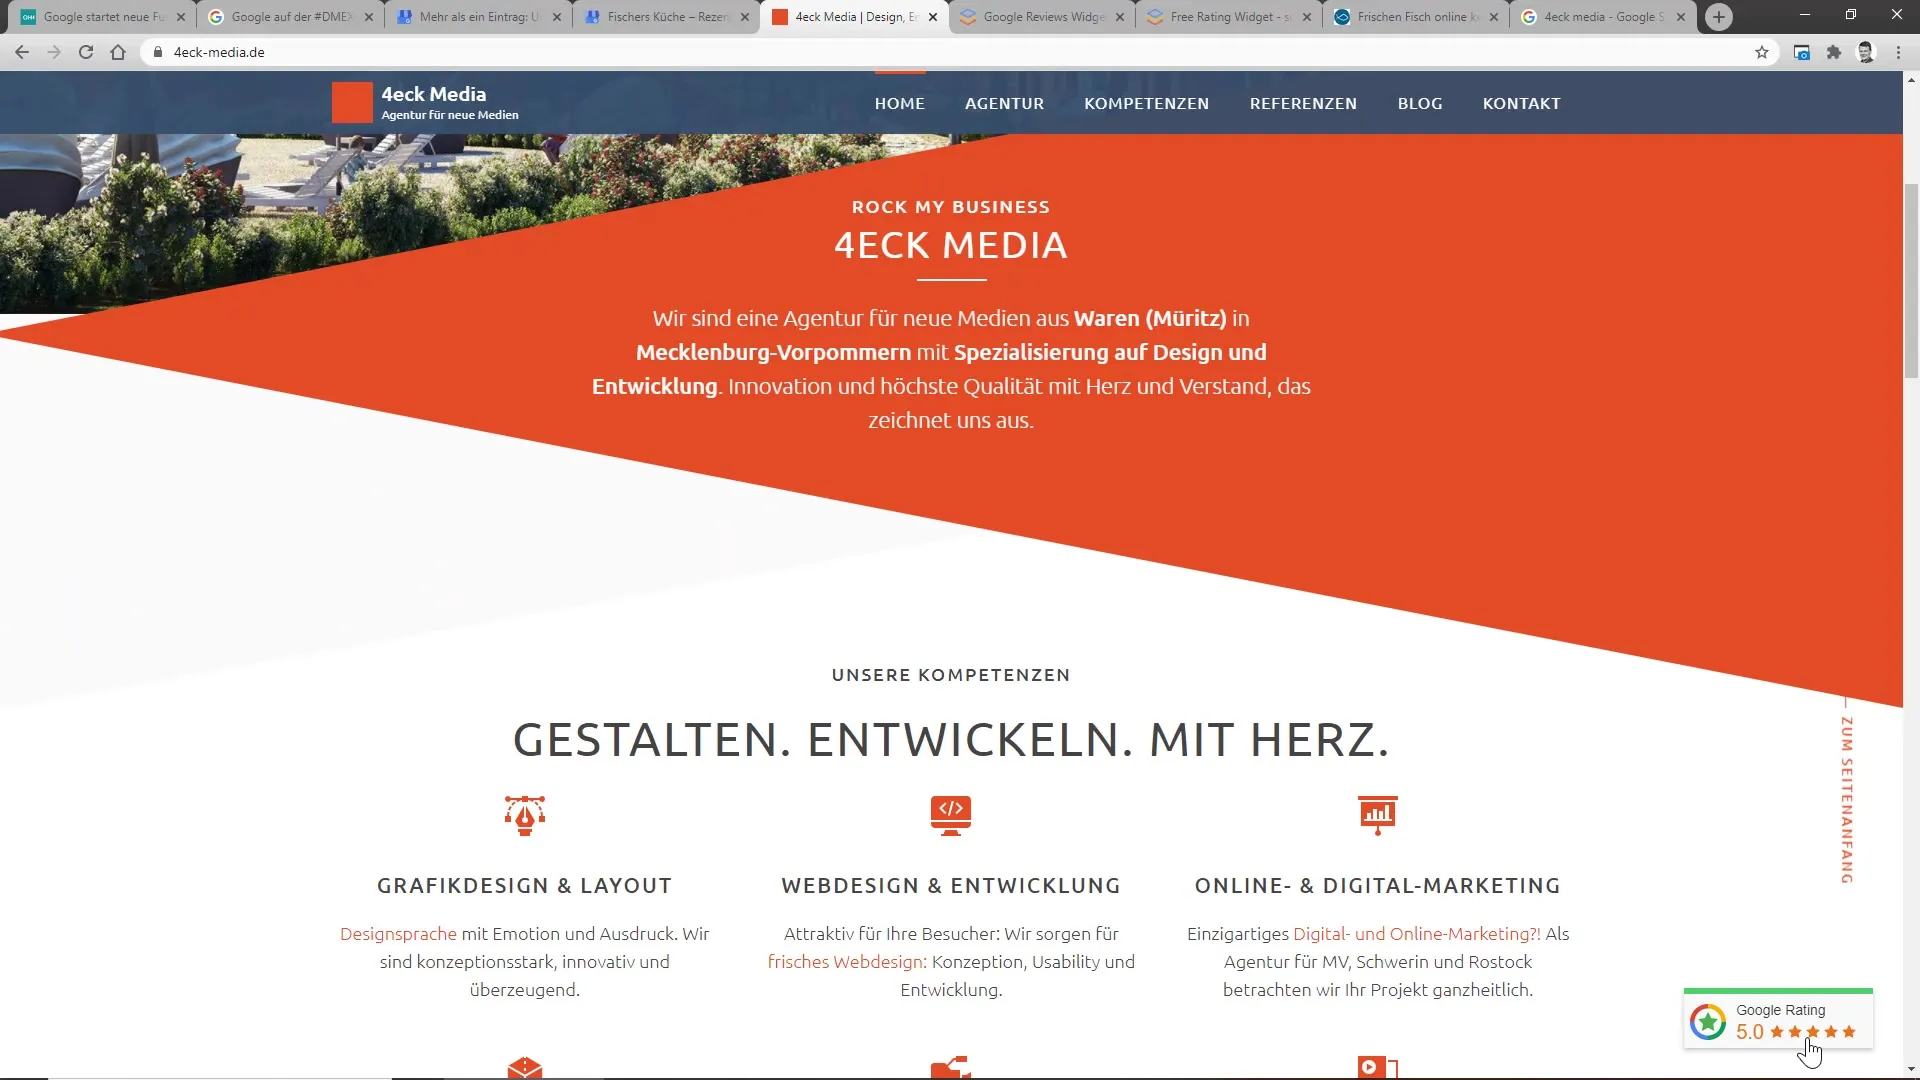
Task: Open a new browser tab
Action: click(x=1719, y=17)
